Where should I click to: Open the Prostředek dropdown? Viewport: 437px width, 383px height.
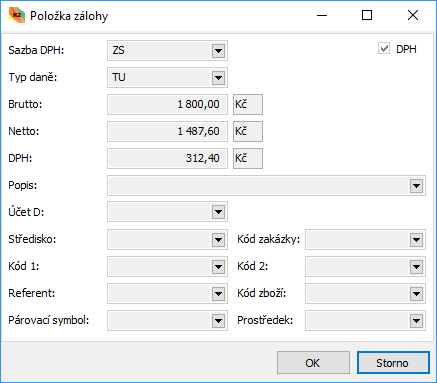tap(416, 321)
